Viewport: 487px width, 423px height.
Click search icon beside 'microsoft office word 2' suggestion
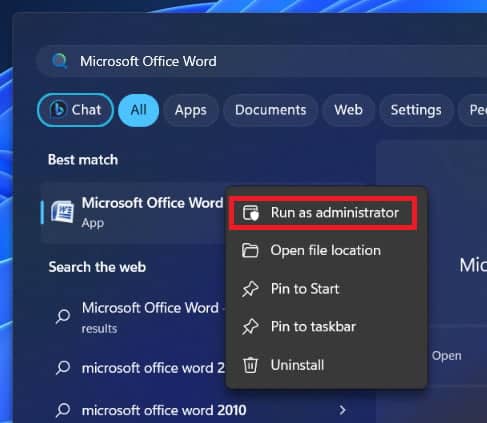pos(63,368)
